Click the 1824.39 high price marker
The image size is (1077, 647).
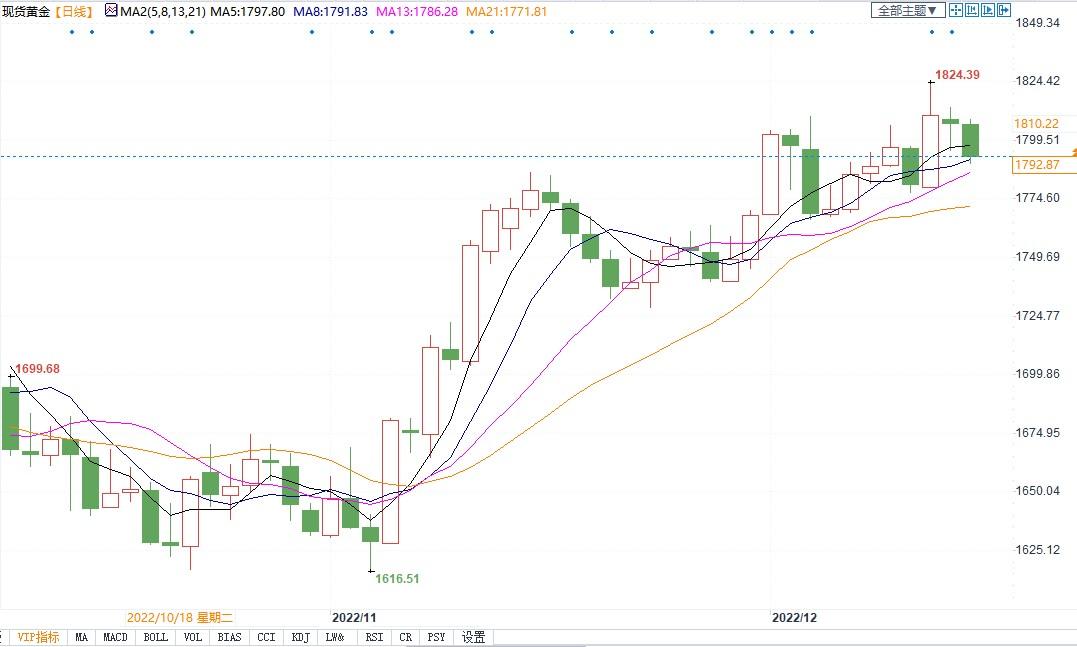click(956, 75)
